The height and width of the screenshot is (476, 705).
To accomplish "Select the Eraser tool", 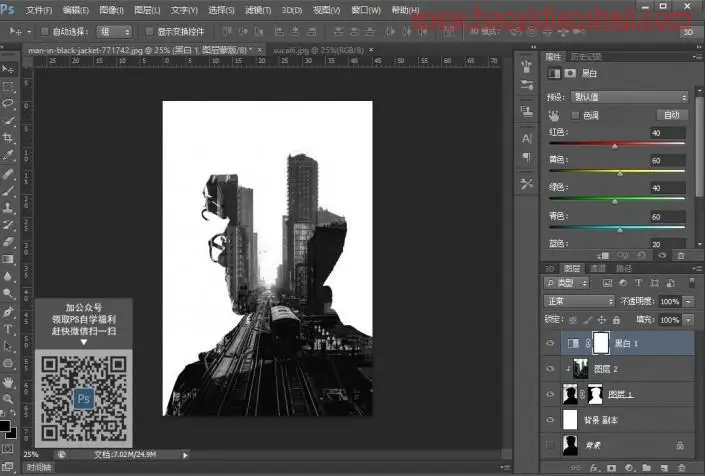I will click(x=8, y=242).
